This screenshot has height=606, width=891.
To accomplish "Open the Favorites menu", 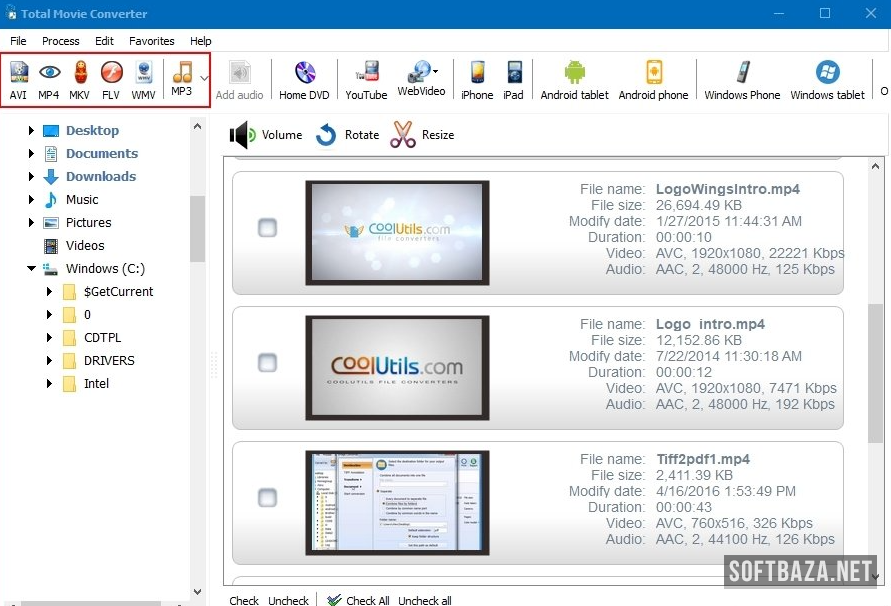I will [152, 41].
